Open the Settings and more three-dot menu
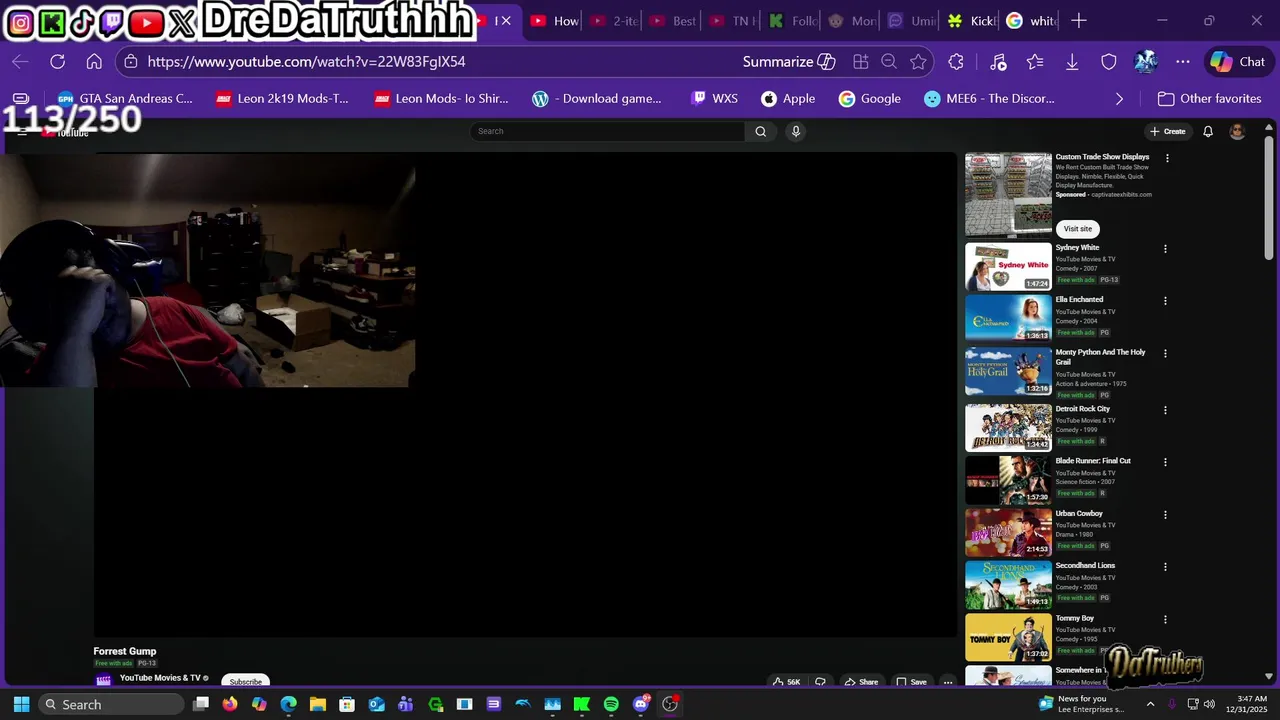The width and height of the screenshot is (1280, 720). [x=1183, y=62]
